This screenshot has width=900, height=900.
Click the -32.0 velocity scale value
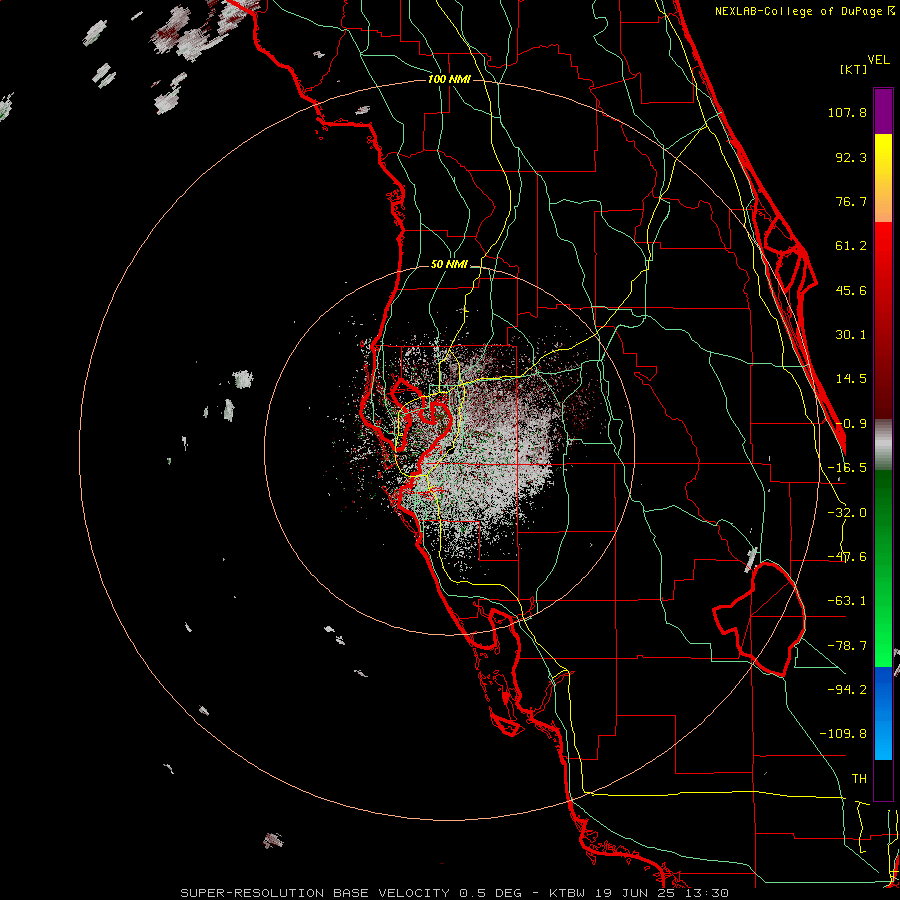(847, 513)
